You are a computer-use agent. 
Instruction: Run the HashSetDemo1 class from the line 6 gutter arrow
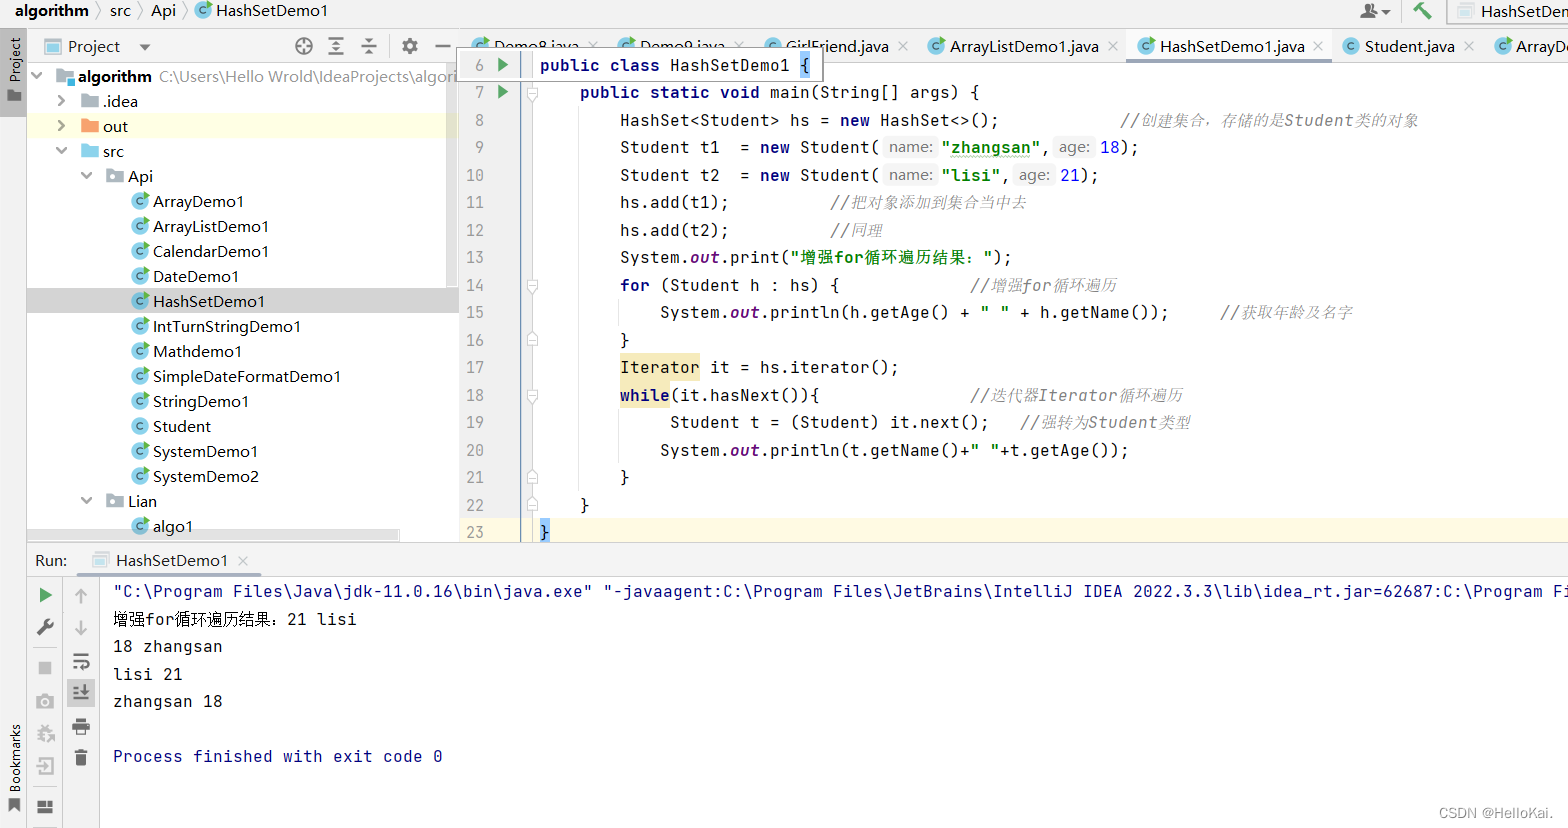[x=503, y=65]
